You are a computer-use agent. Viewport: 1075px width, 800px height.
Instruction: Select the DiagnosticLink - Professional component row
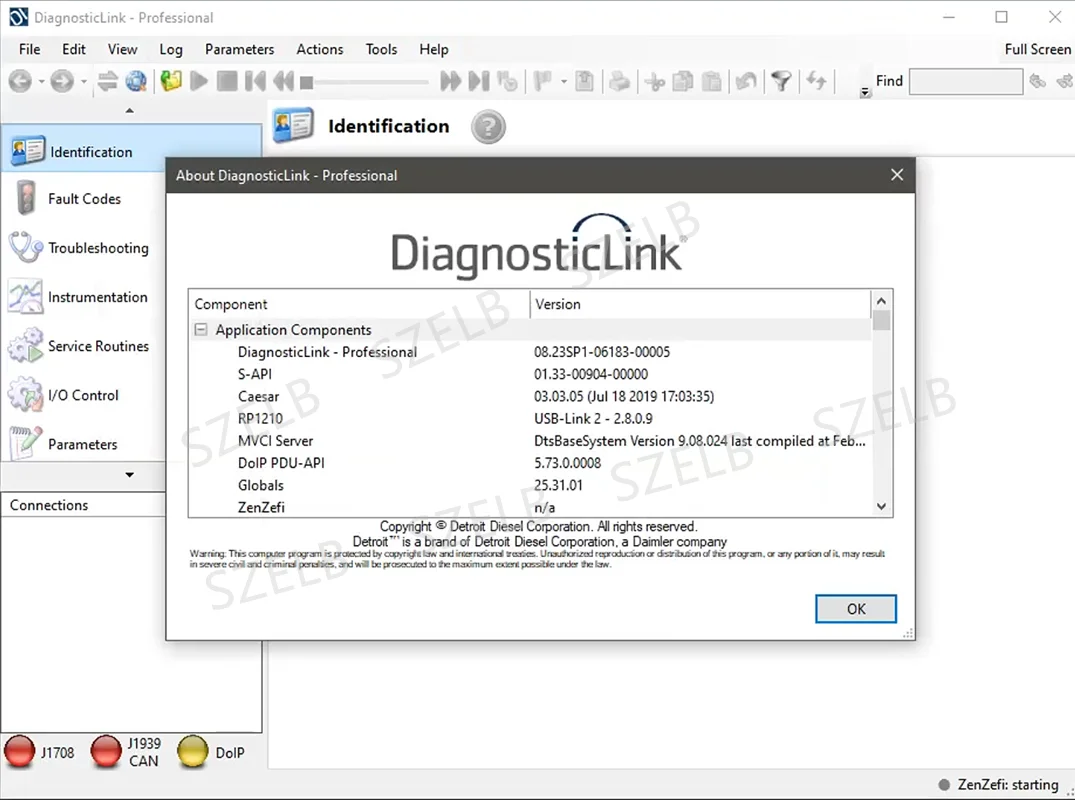pos(529,352)
